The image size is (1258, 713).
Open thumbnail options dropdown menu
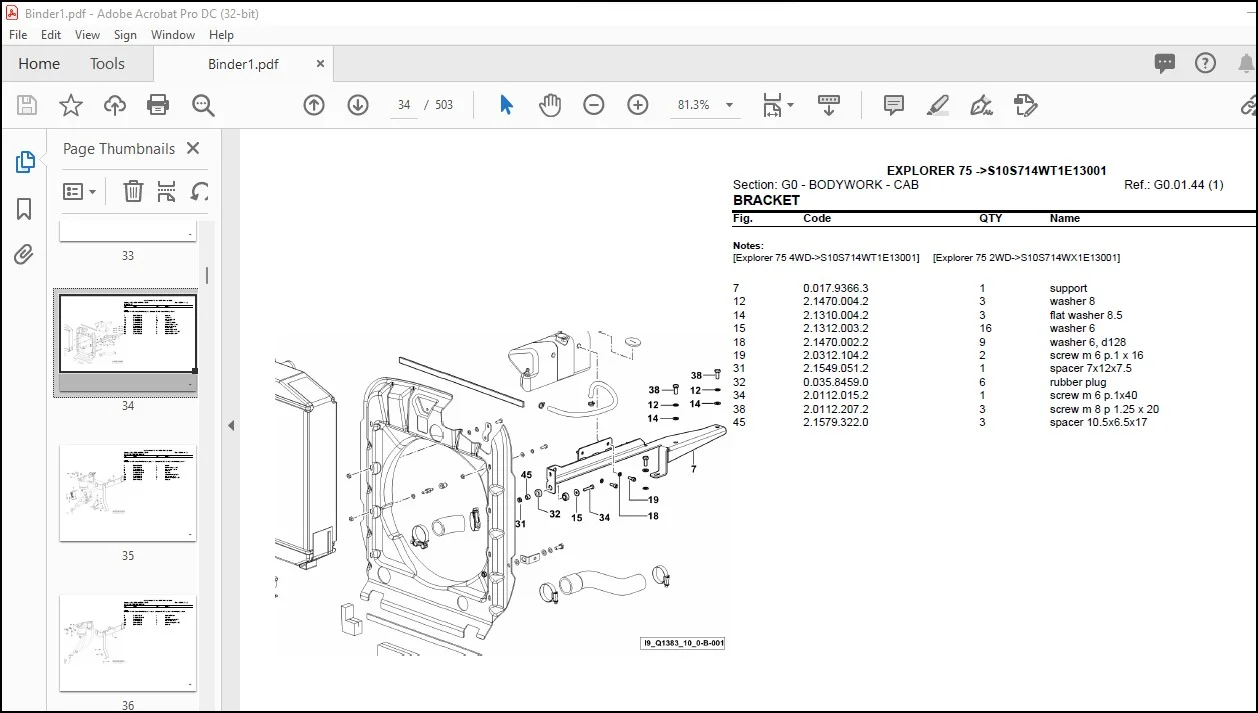[80, 191]
